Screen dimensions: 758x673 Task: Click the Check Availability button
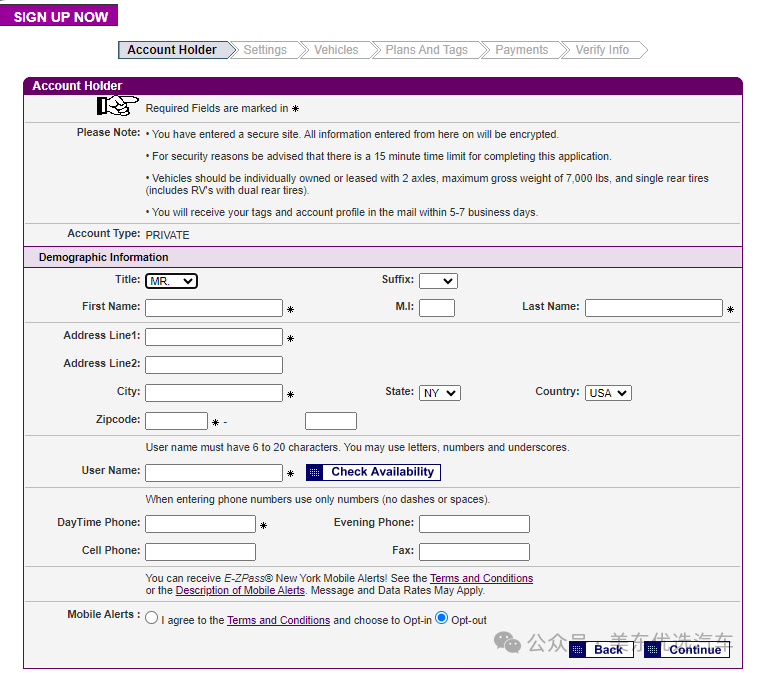[373, 472]
